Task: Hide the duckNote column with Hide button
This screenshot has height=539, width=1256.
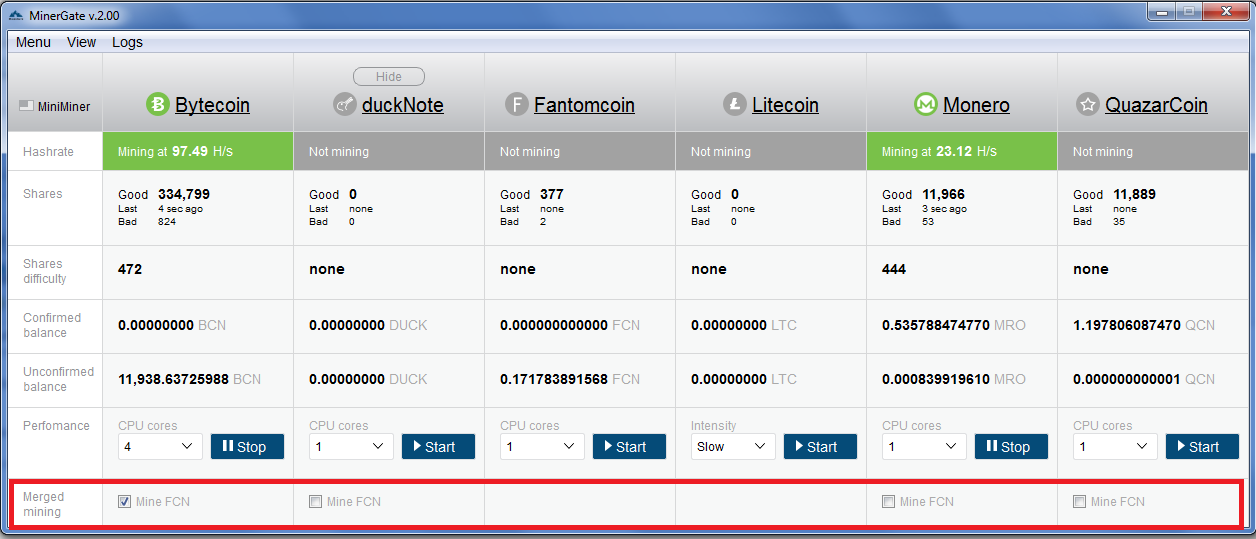Action: point(389,77)
